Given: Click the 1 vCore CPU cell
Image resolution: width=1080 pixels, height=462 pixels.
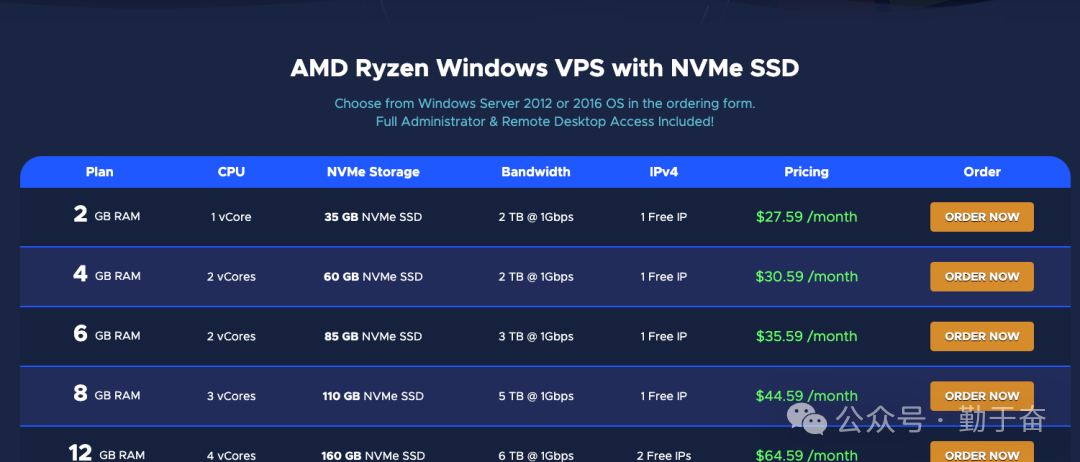Looking at the screenshot, I should pyautogui.click(x=231, y=217).
